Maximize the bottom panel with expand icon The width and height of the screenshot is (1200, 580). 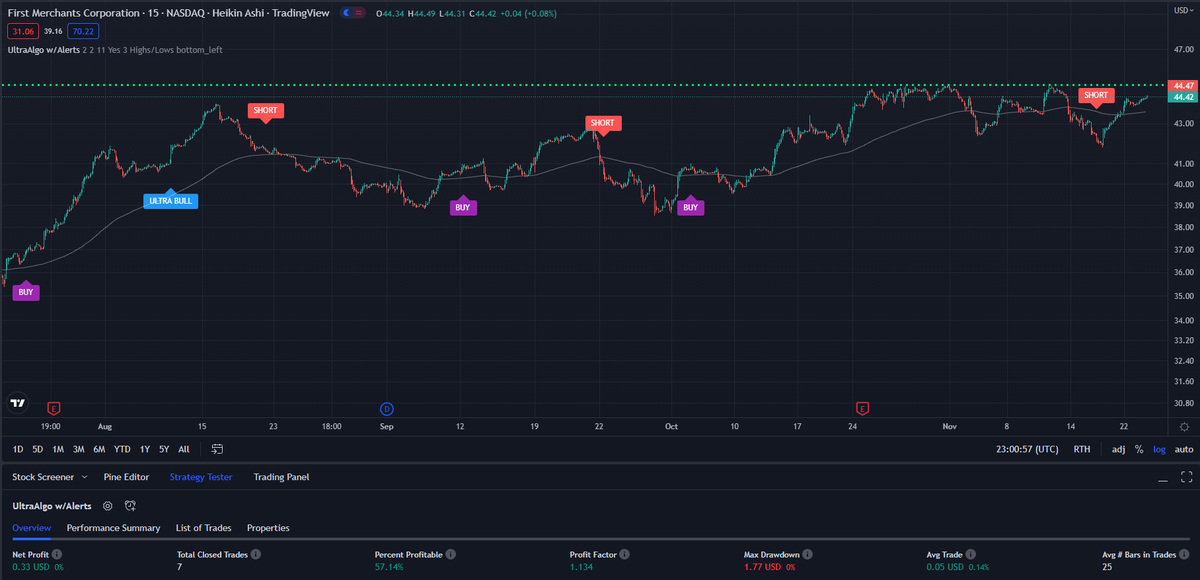coord(1187,477)
